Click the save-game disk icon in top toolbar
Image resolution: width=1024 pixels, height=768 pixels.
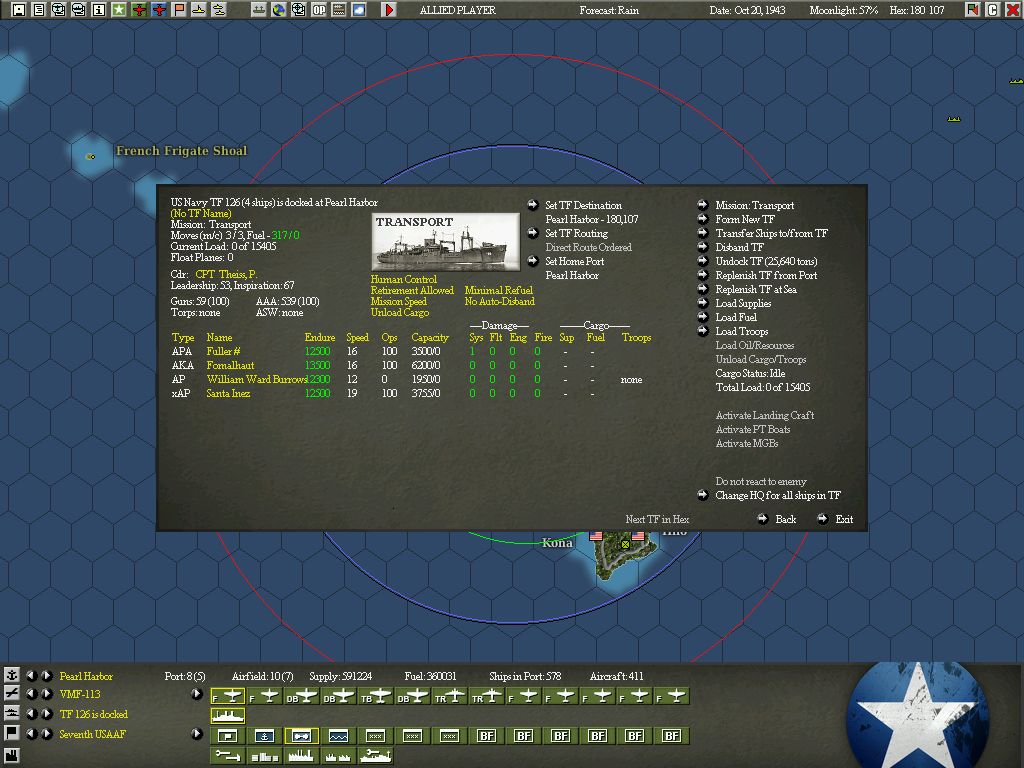(x=19, y=10)
